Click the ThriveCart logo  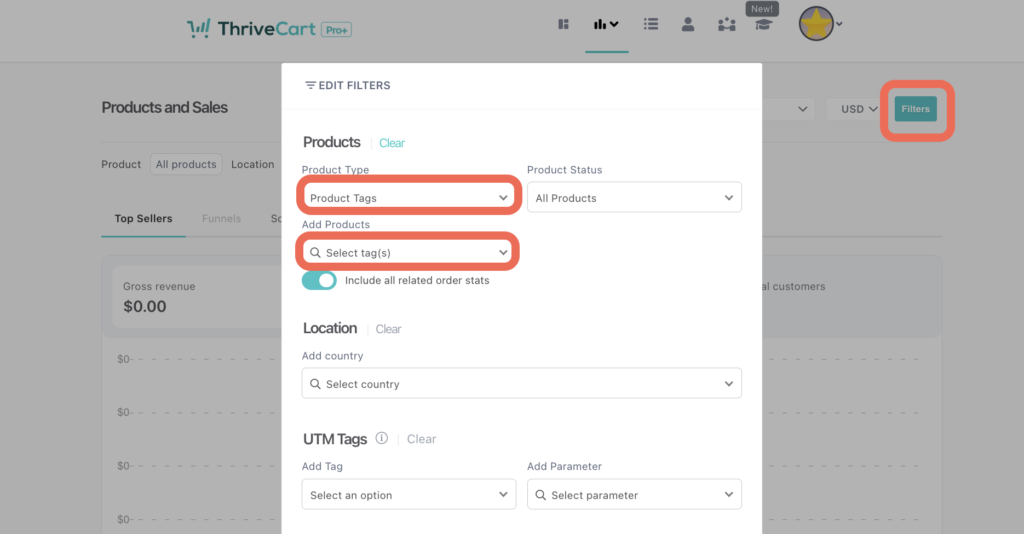(x=268, y=29)
